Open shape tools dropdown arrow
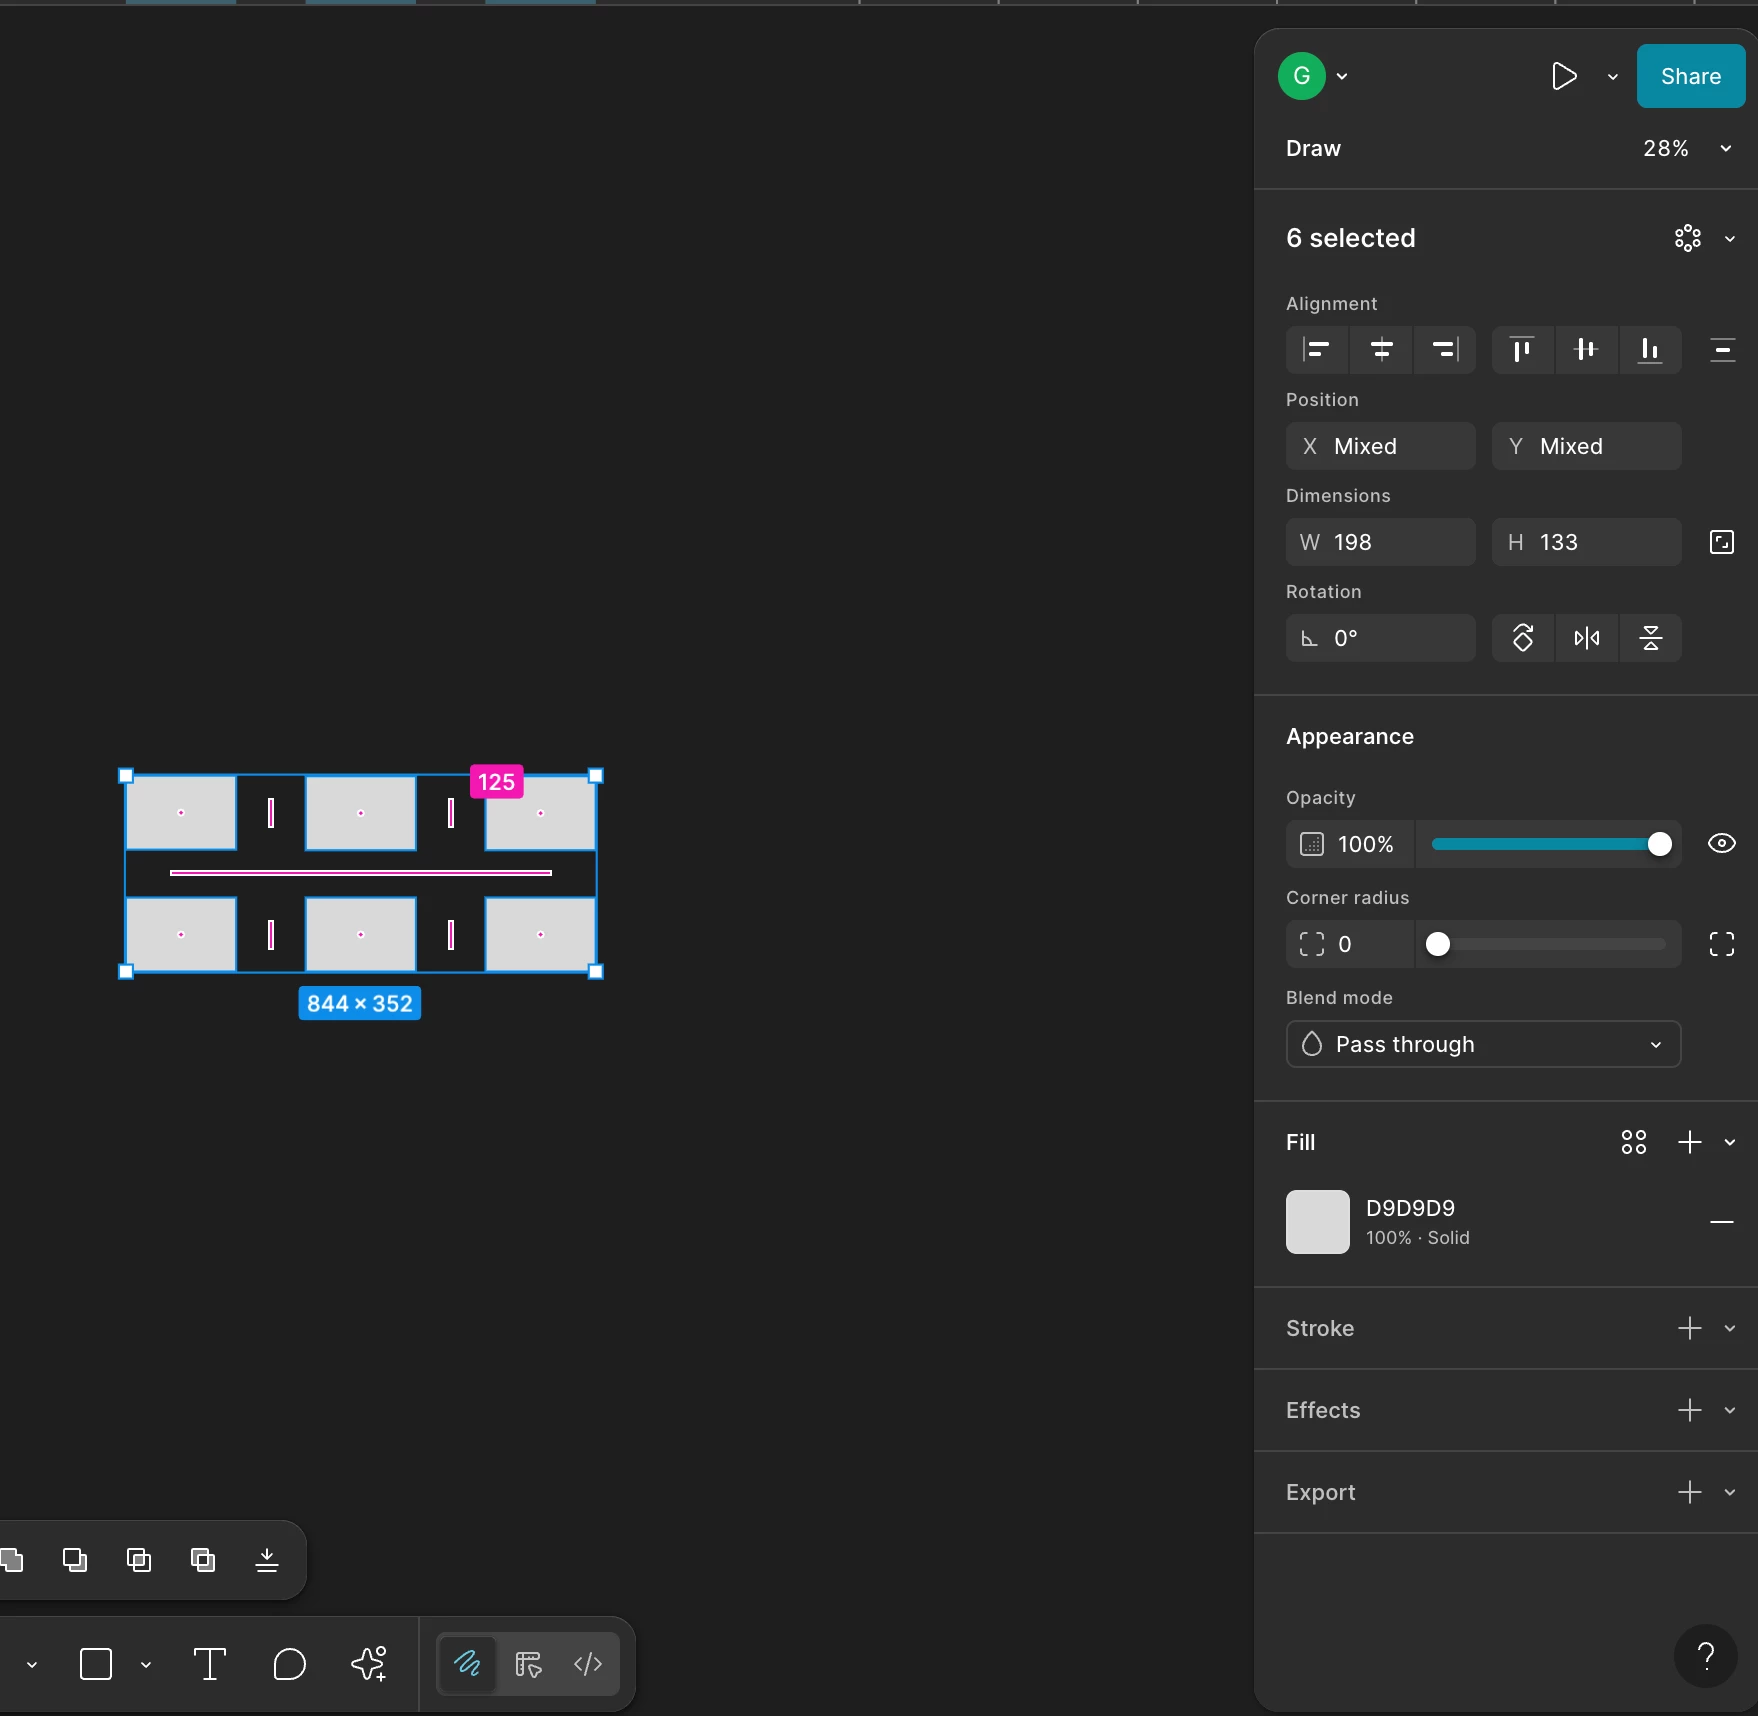 pyautogui.click(x=146, y=1665)
